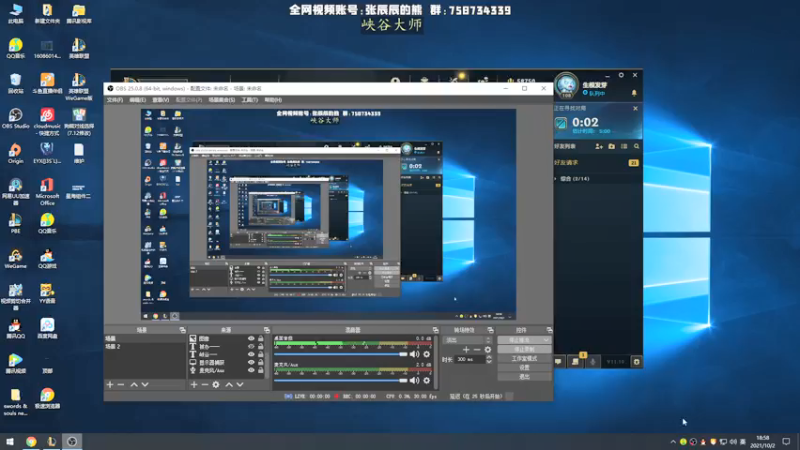This screenshot has width=800, height=450.
Task: Click the League client notification bell
Action: click(x=634, y=93)
